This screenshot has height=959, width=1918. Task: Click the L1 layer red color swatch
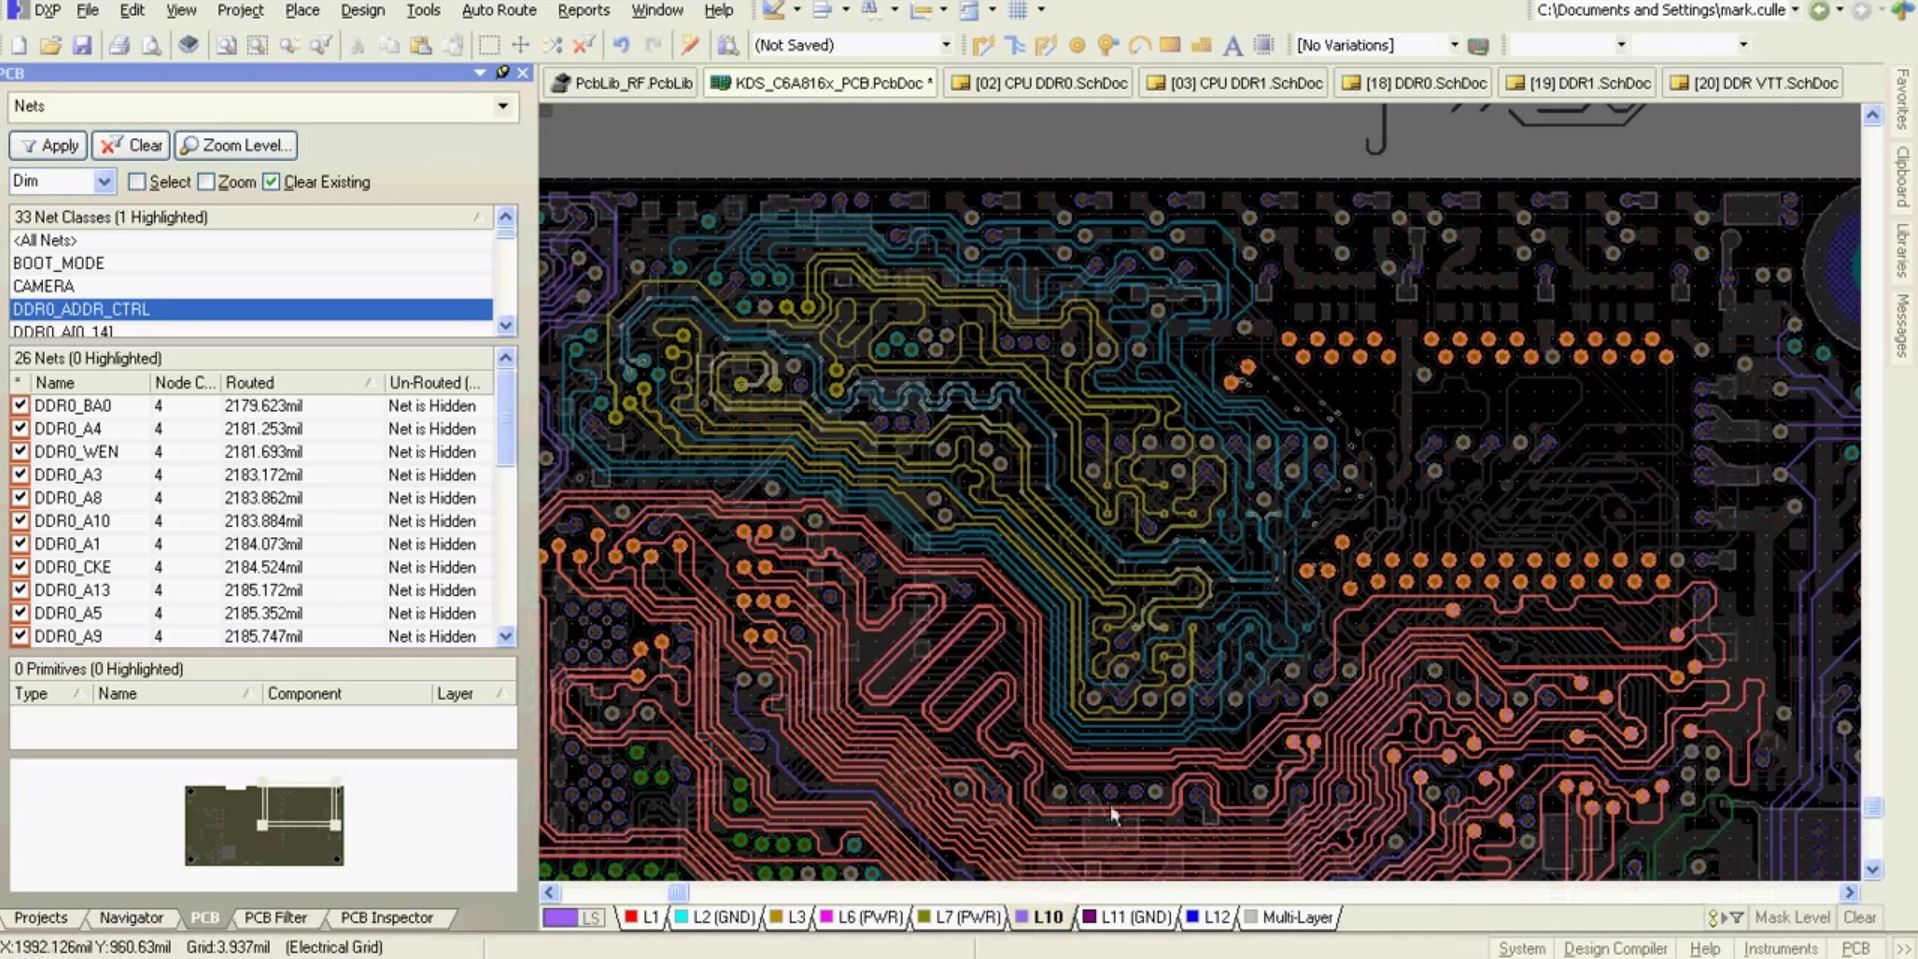click(631, 917)
